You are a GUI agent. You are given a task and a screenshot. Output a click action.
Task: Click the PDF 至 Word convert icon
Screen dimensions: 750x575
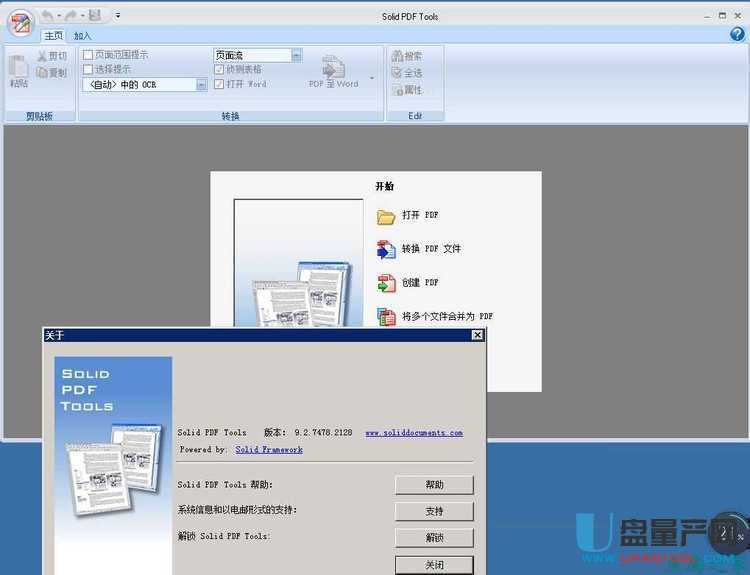pyautogui.click(x=333, y=67)
